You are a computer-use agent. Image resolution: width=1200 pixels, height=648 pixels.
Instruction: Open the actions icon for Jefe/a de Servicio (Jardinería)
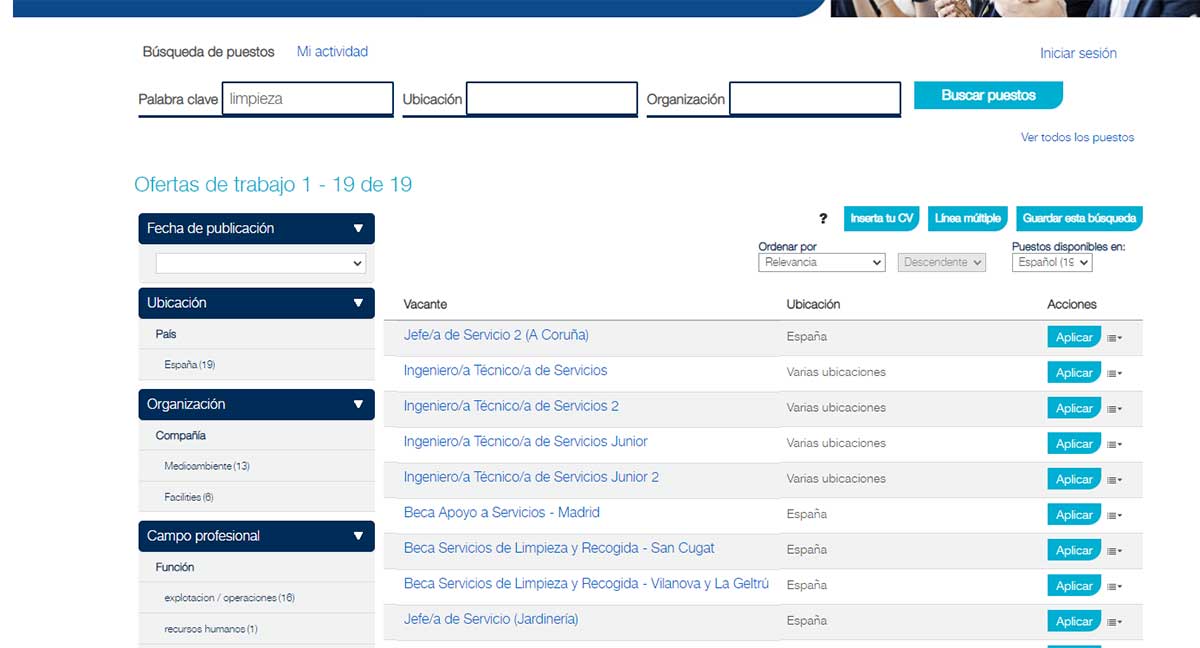pos(1115,620)
